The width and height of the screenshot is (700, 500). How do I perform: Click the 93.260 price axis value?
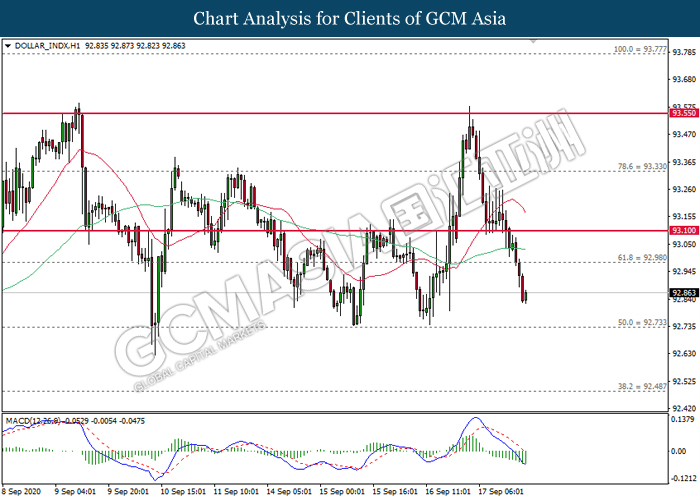[x=684, y=189]
